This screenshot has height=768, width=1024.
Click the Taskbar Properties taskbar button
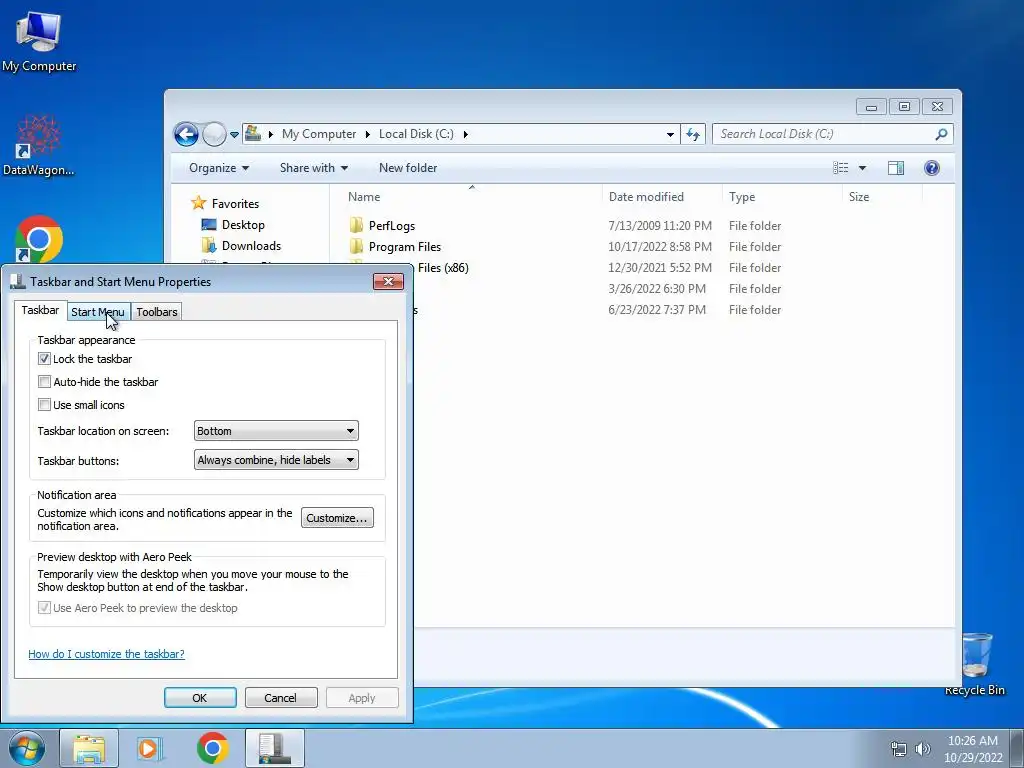[274, 748]
